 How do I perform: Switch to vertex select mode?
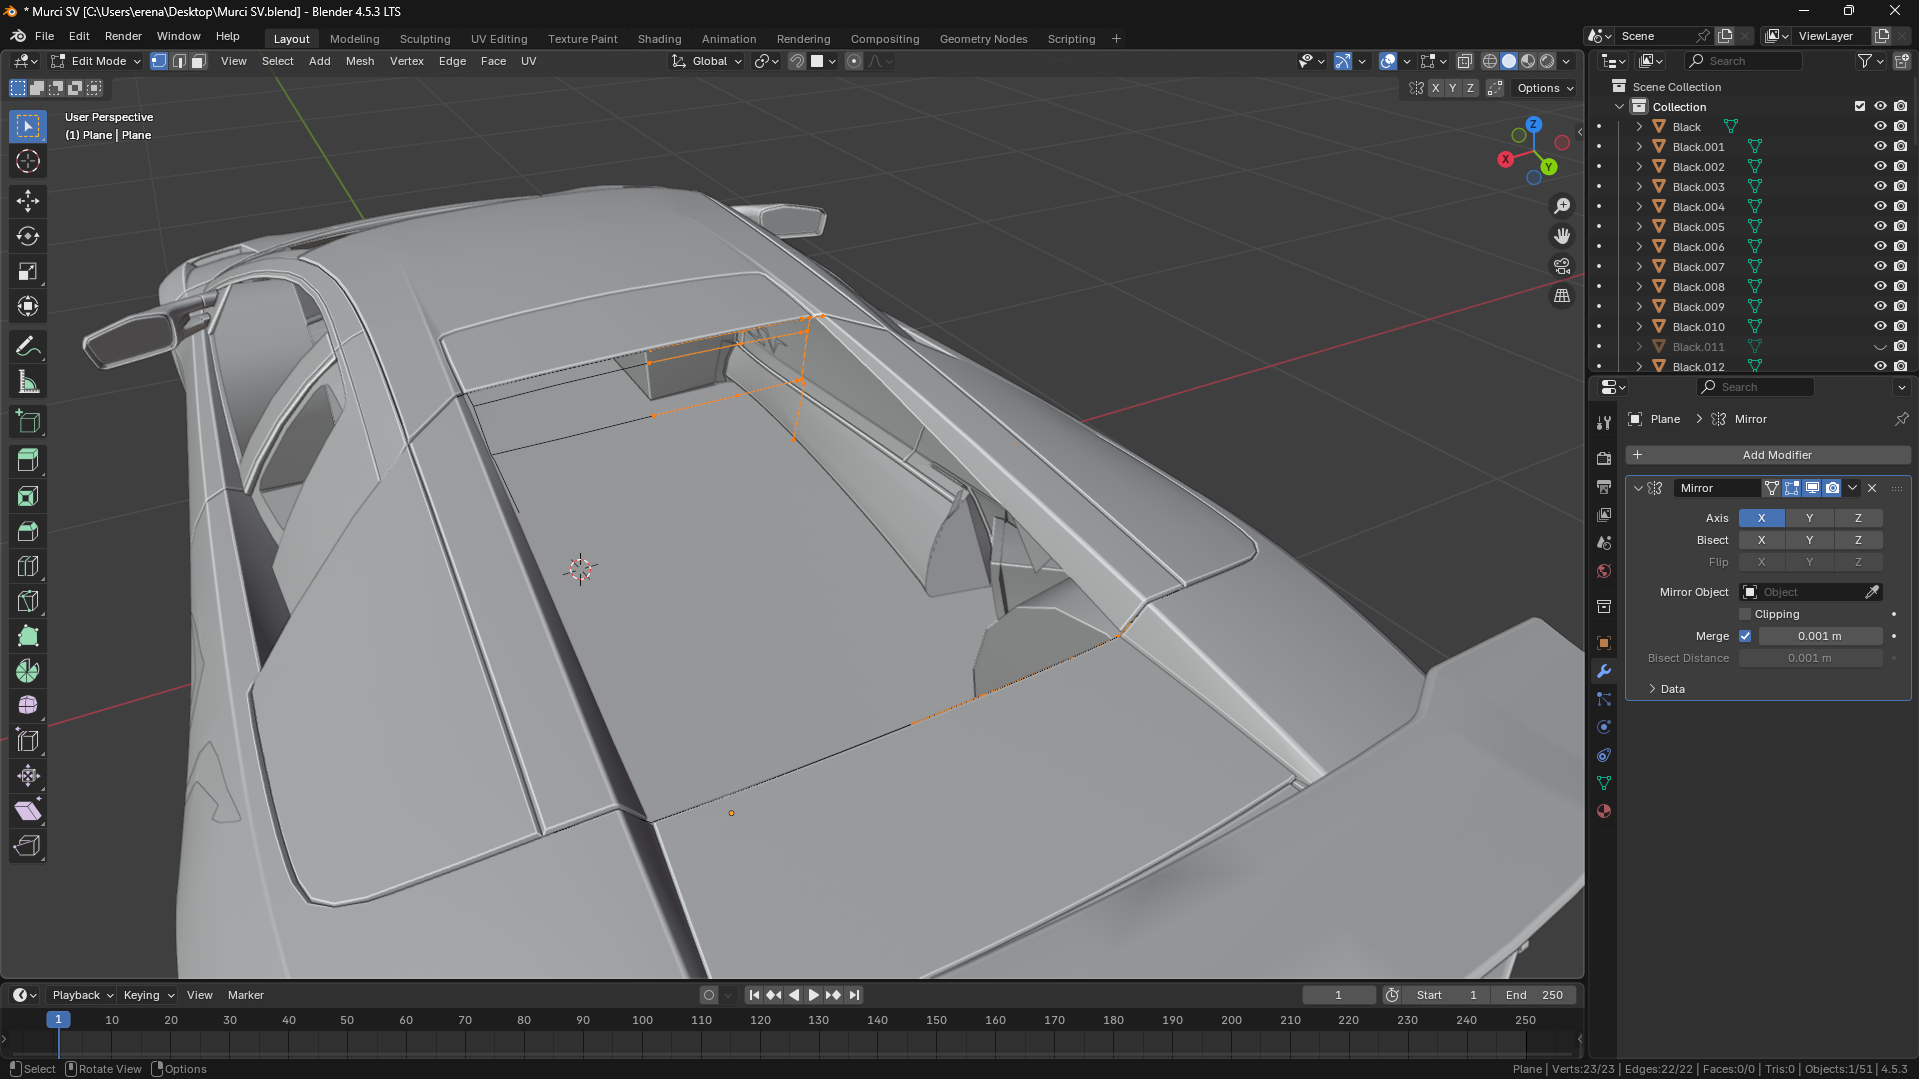pos(159,61)
